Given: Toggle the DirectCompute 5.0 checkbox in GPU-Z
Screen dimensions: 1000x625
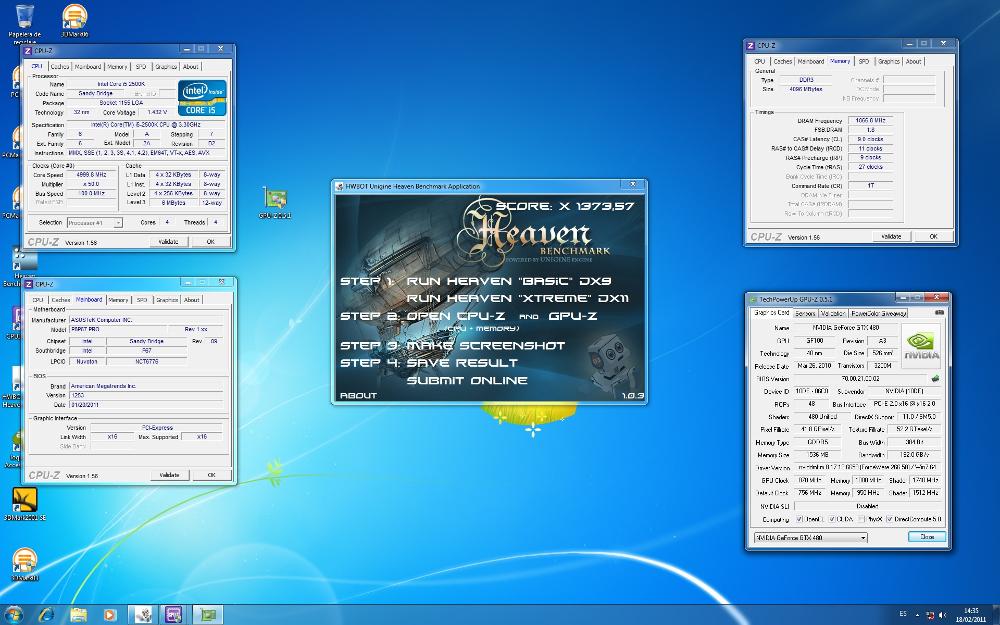Looking at the screenshot, I should point(889,519).
